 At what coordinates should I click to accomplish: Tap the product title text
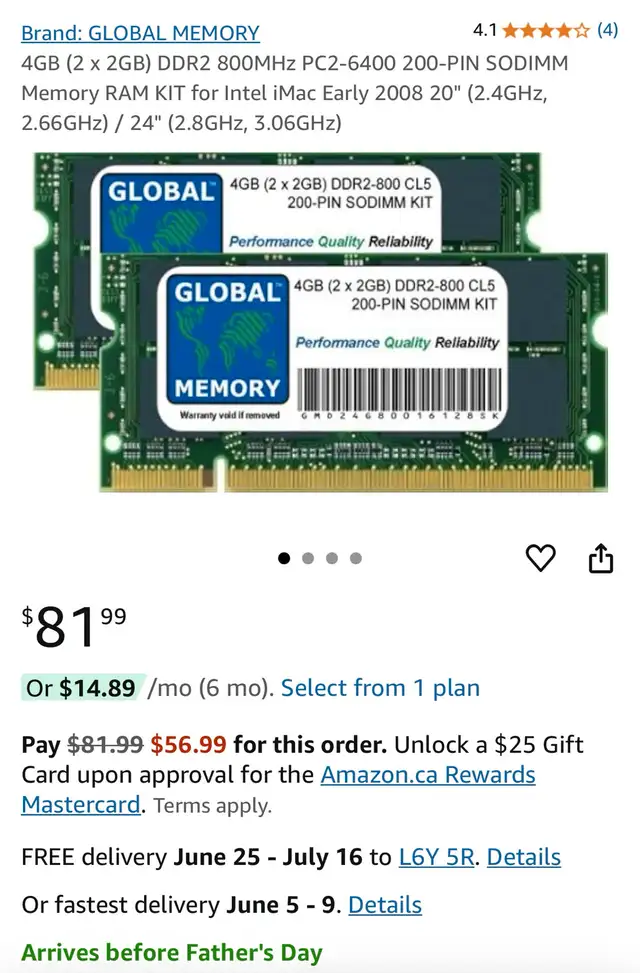[x=295, y=93]
